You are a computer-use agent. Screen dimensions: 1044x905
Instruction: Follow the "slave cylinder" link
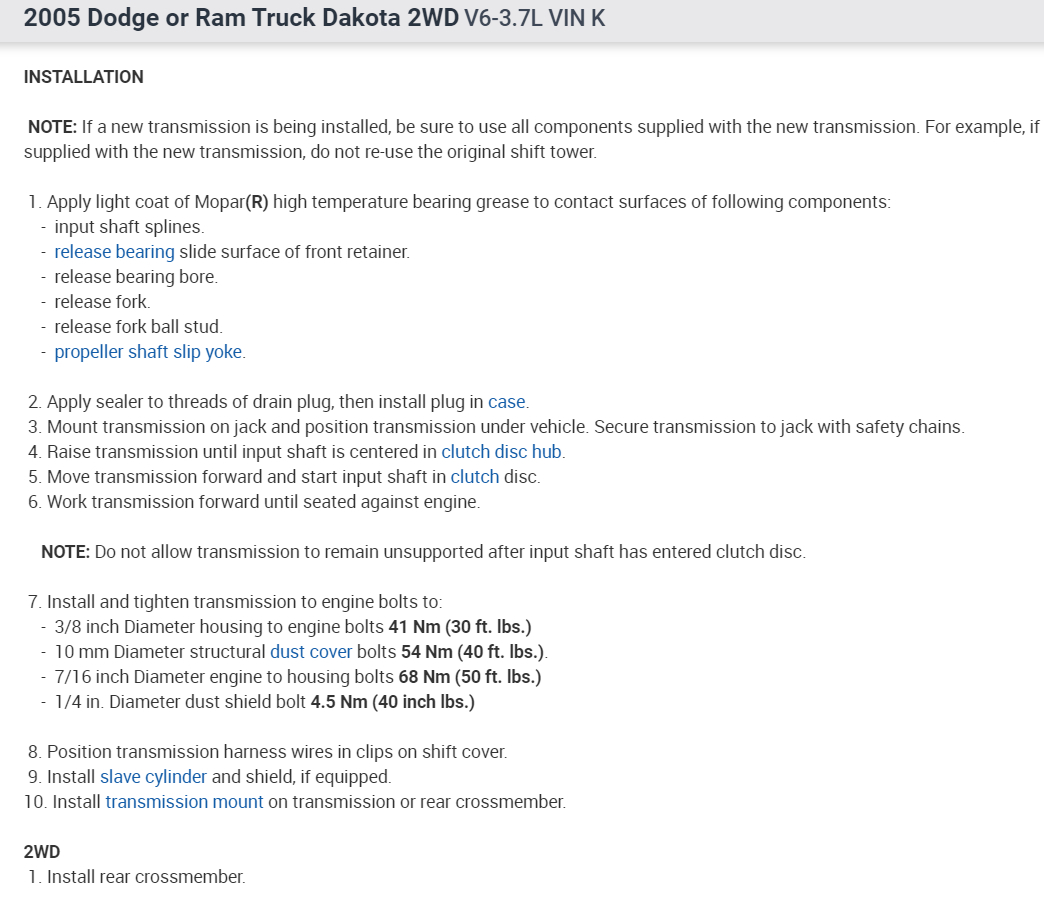point(153,777)
